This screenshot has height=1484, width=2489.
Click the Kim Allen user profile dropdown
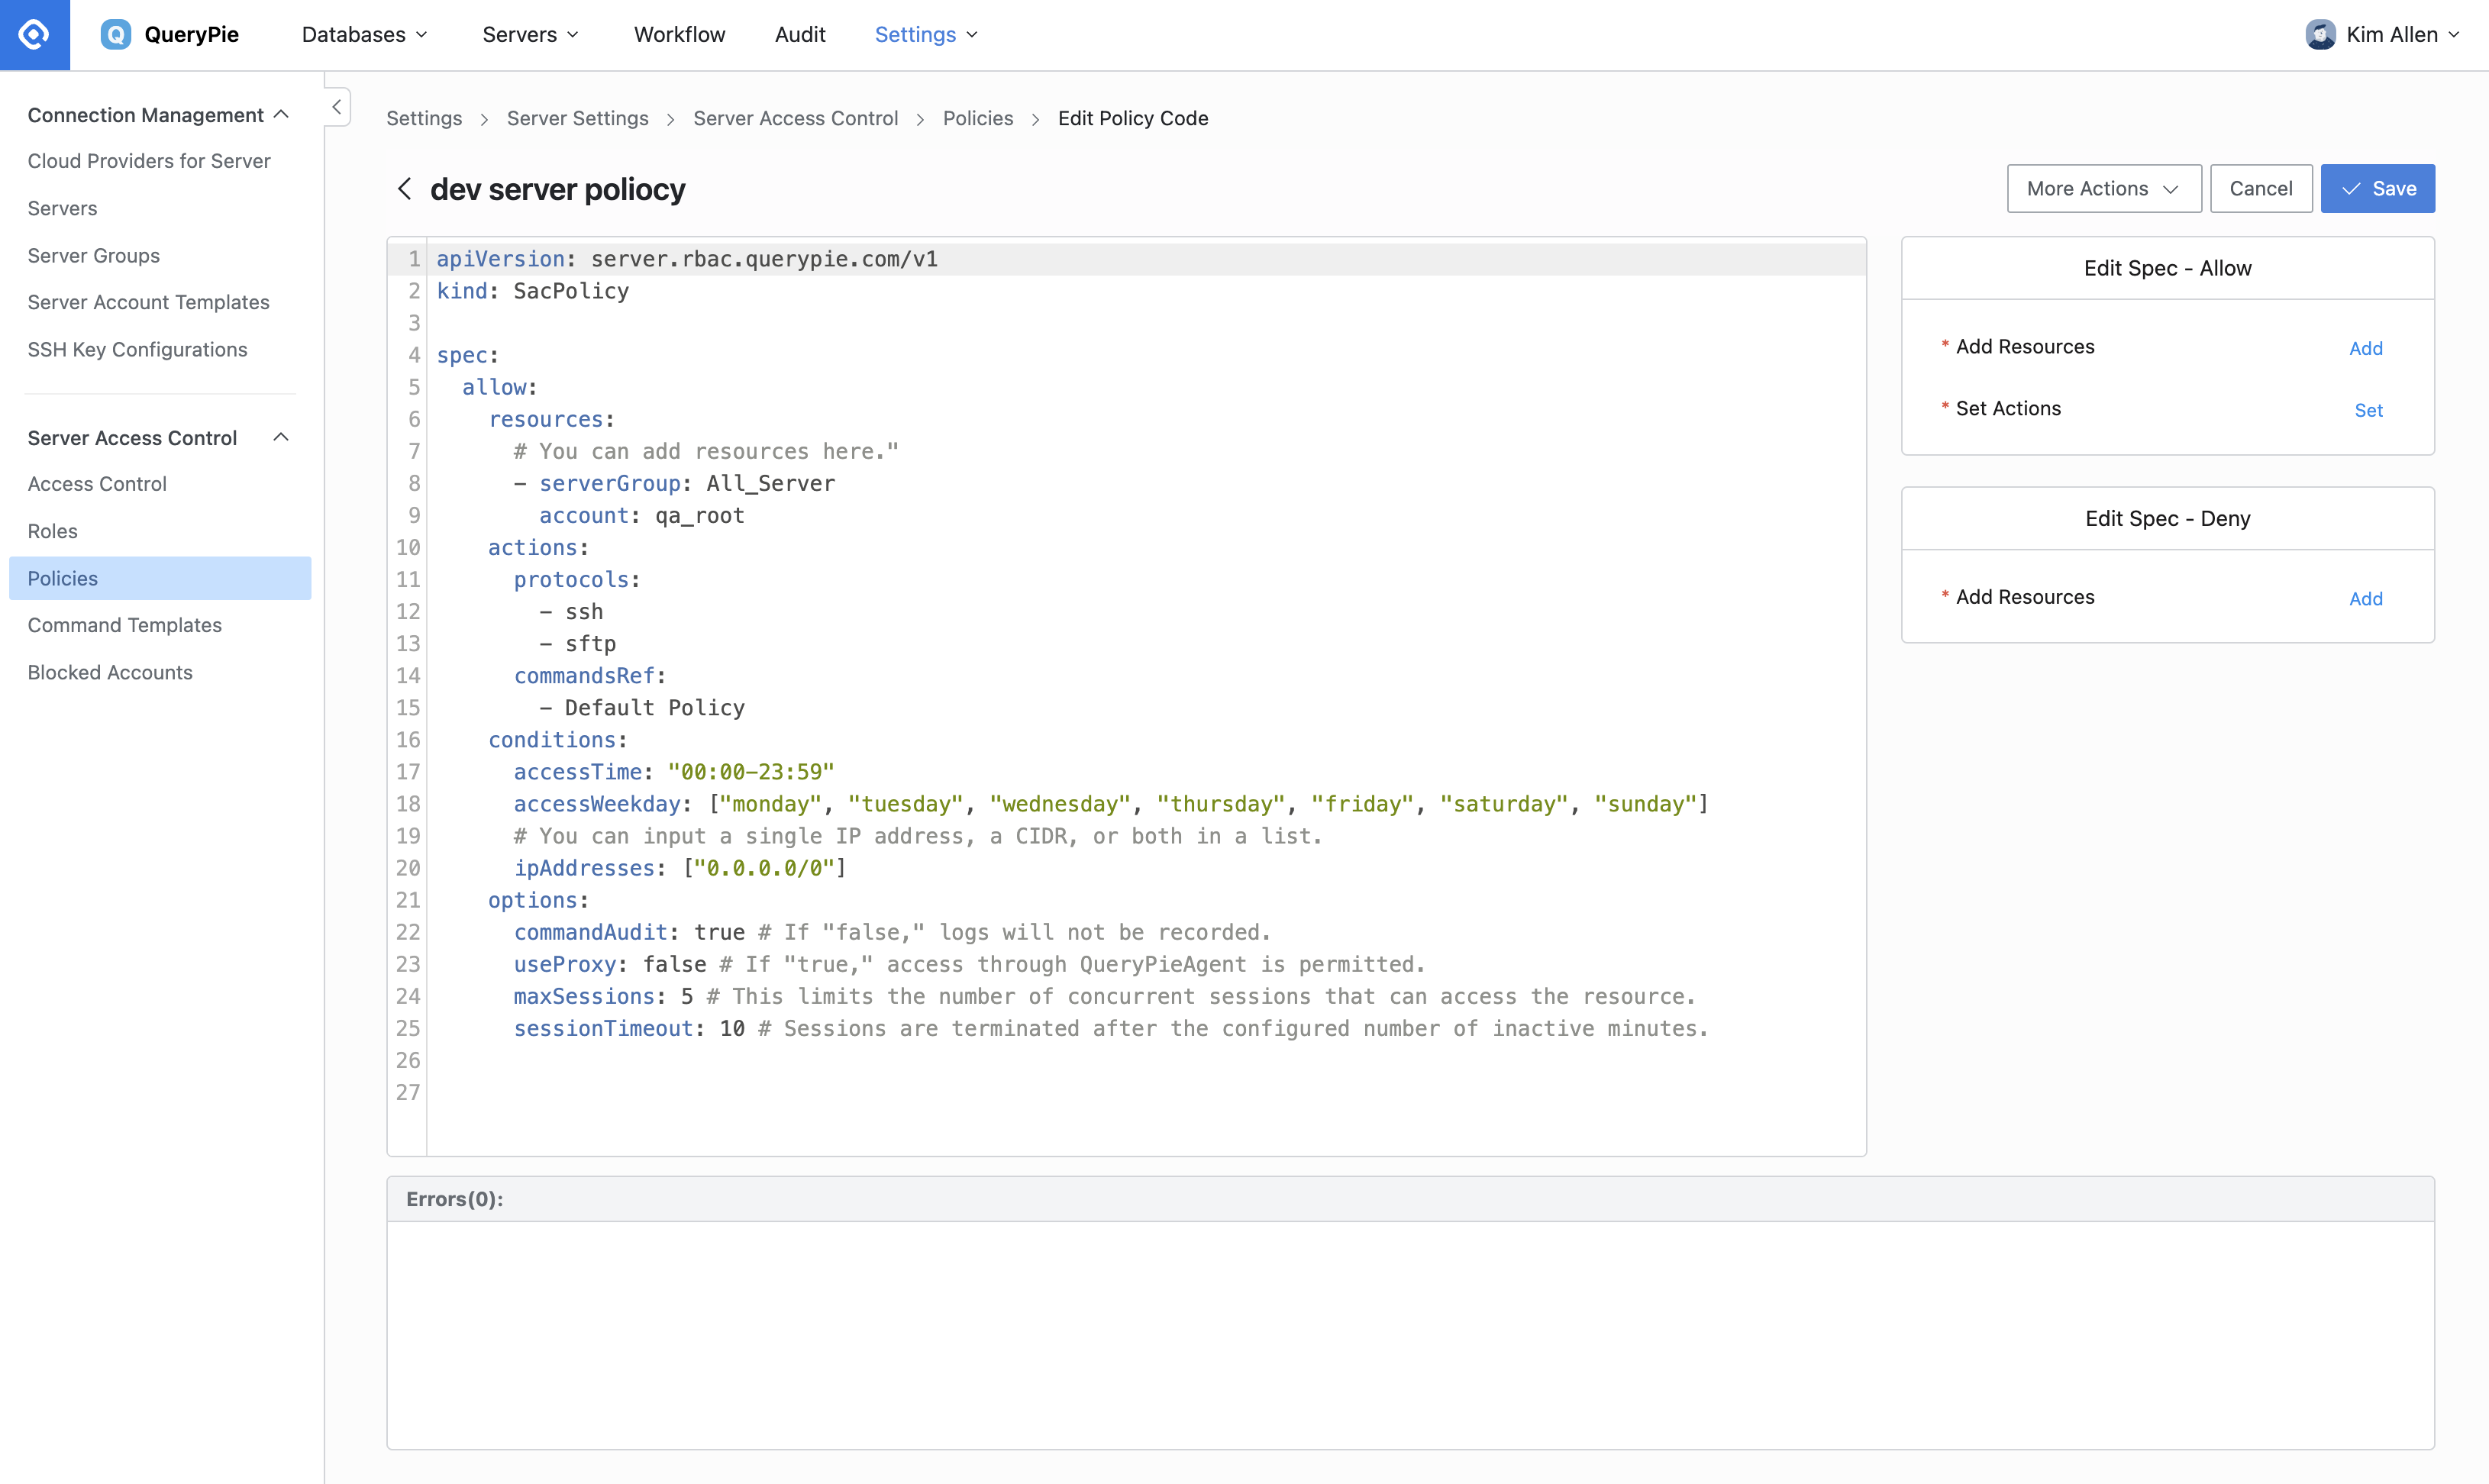(2388, 35)
